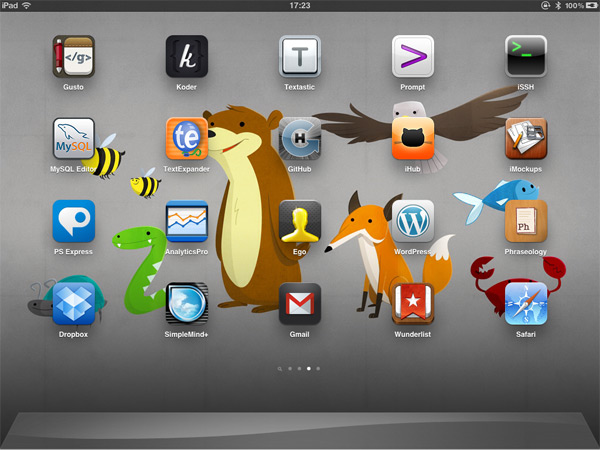Select the active fourth page dot

click(309, 368)
